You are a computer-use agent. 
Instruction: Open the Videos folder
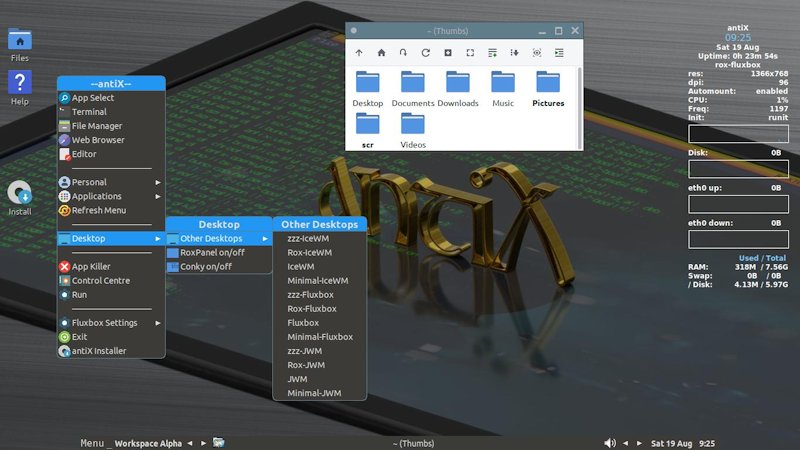413,131
